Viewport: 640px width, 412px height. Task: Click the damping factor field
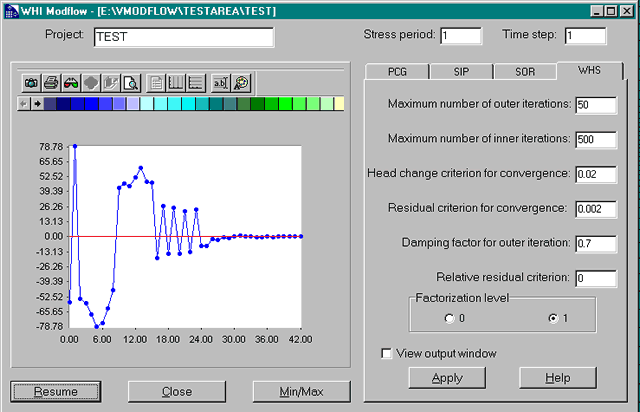[596, 244]
